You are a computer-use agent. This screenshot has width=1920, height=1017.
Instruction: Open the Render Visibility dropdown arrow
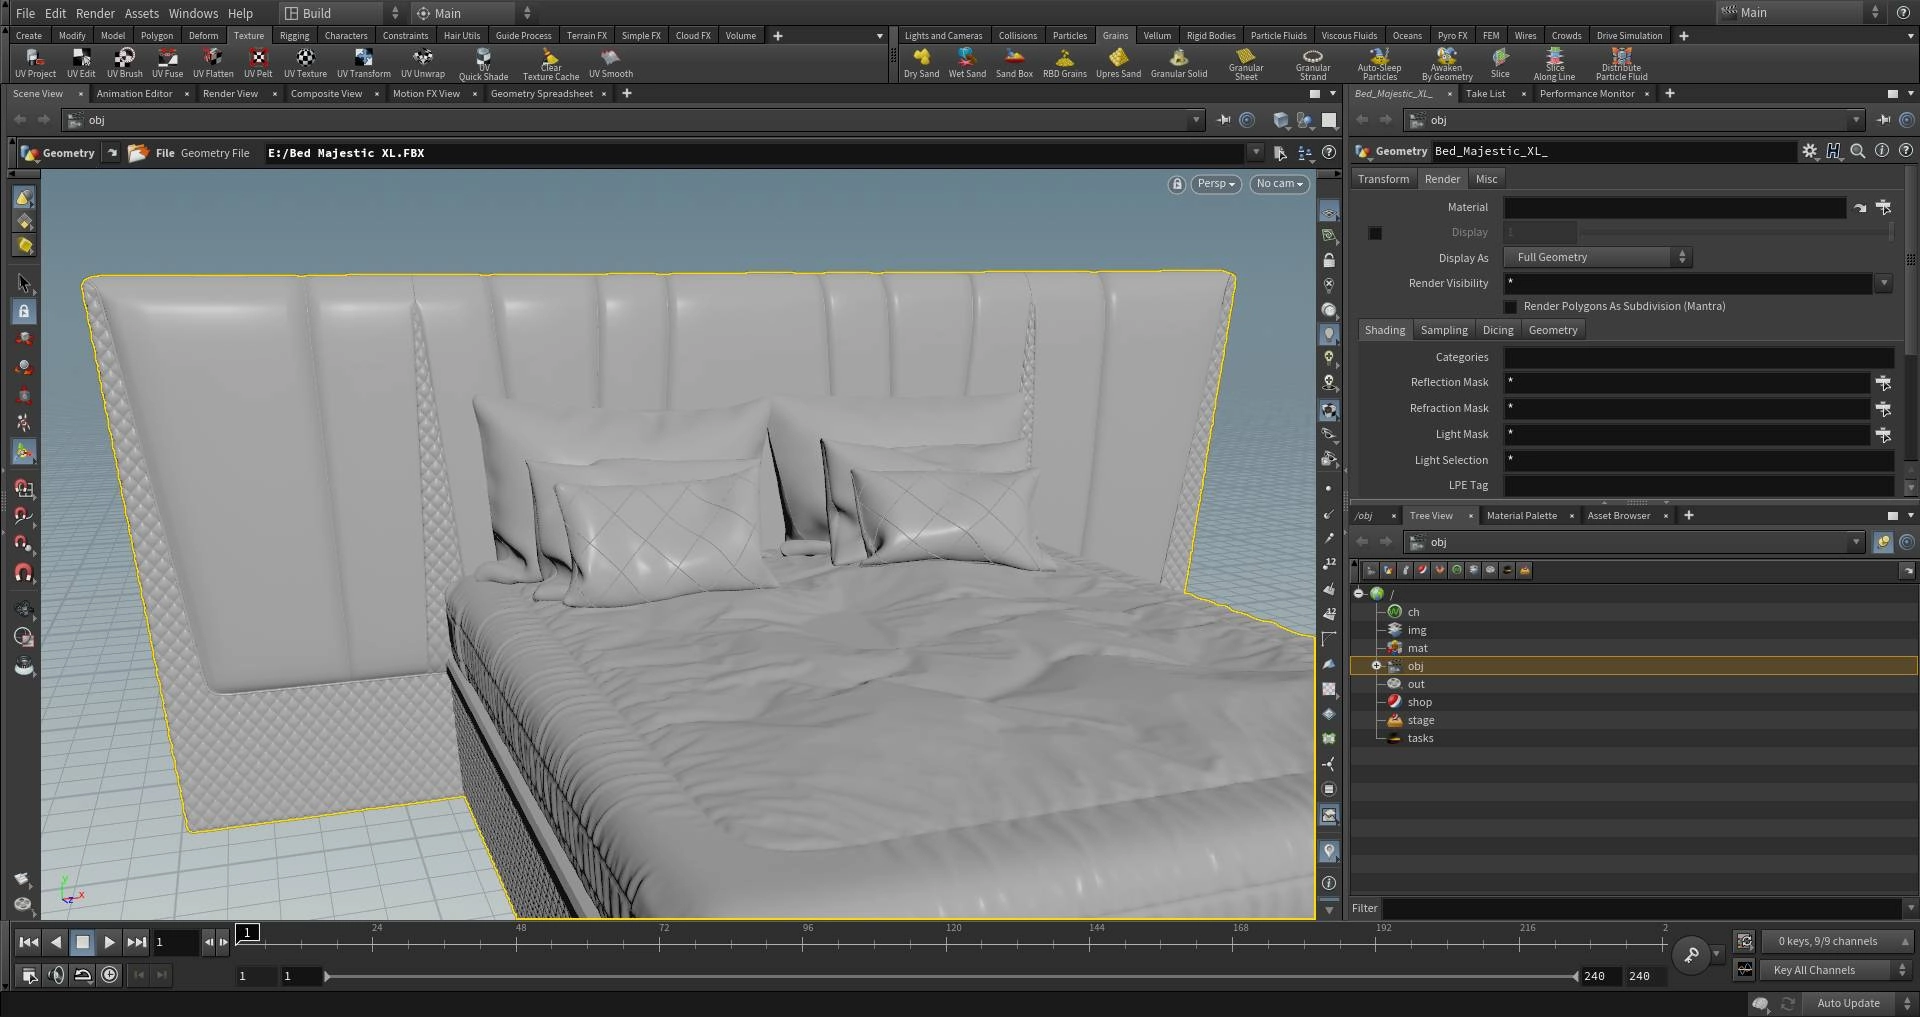point(1883,283)
